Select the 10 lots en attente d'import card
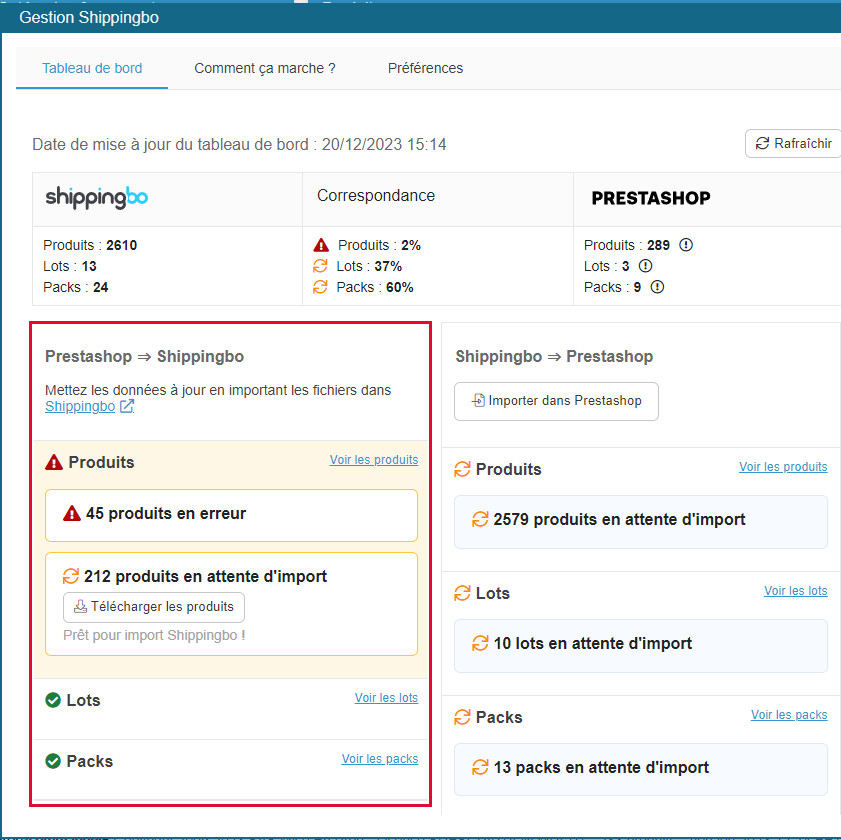 tap(641, 646)
